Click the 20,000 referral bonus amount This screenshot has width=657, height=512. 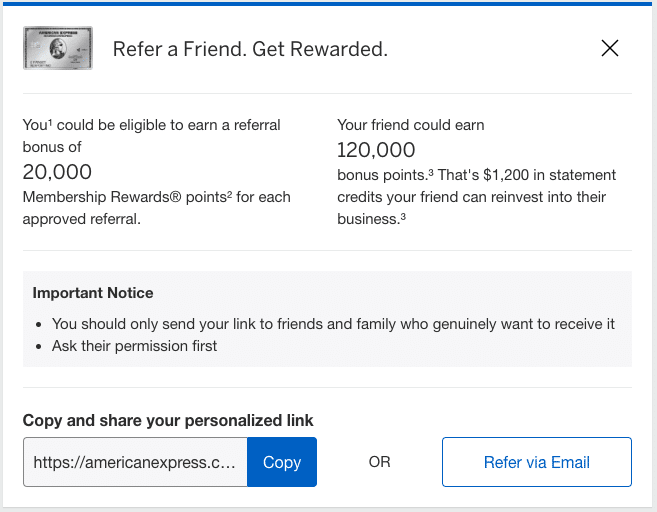pyautogui.click(x=57, y=172)
